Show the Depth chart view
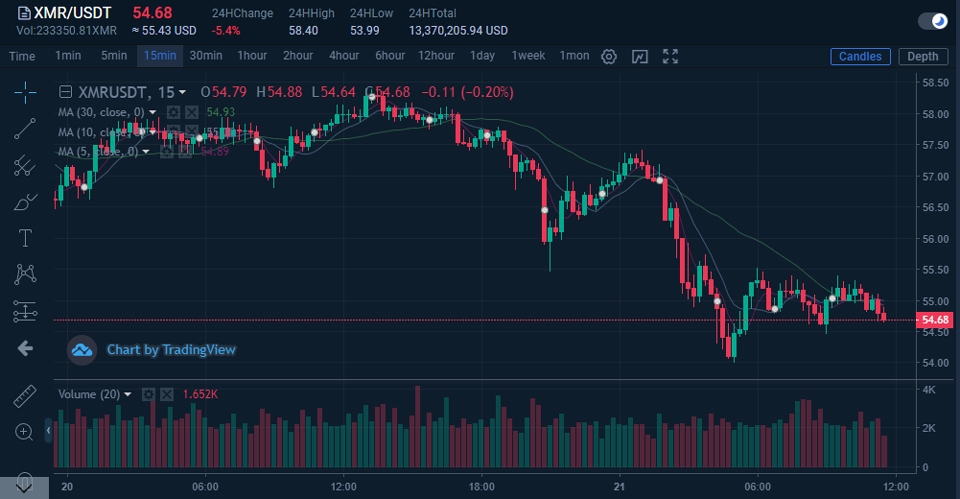Image resolution: width=960 pixels, height=499 pixels. pos(923,56)
